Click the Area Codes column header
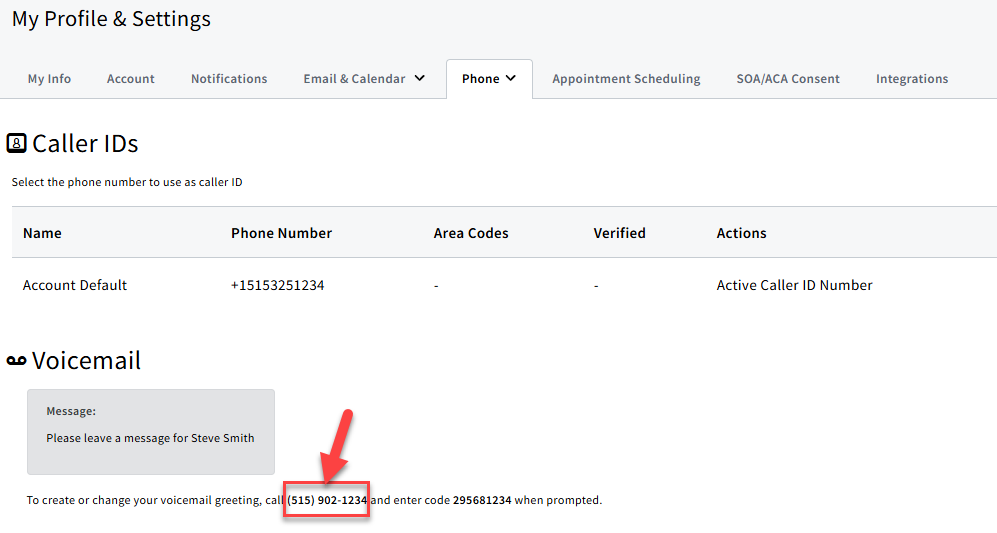The height and width of the screenshot is (533, 997). tap(471, 233)
